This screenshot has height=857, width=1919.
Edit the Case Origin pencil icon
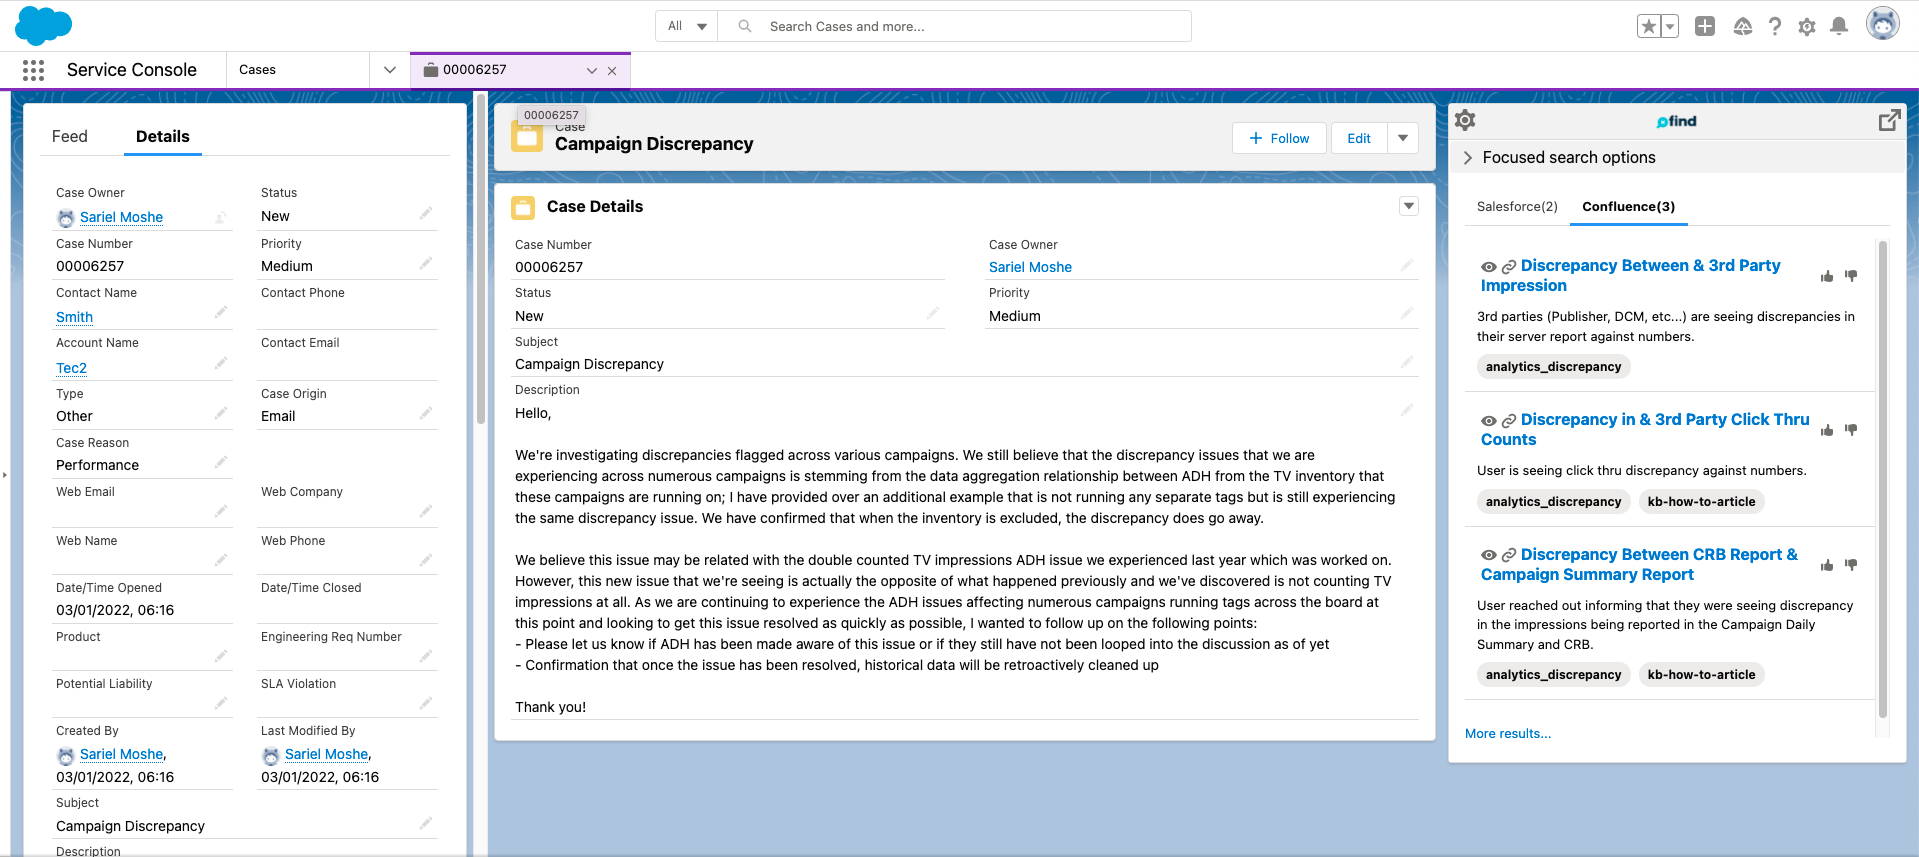pyautogui.click(x=425, y=413)
